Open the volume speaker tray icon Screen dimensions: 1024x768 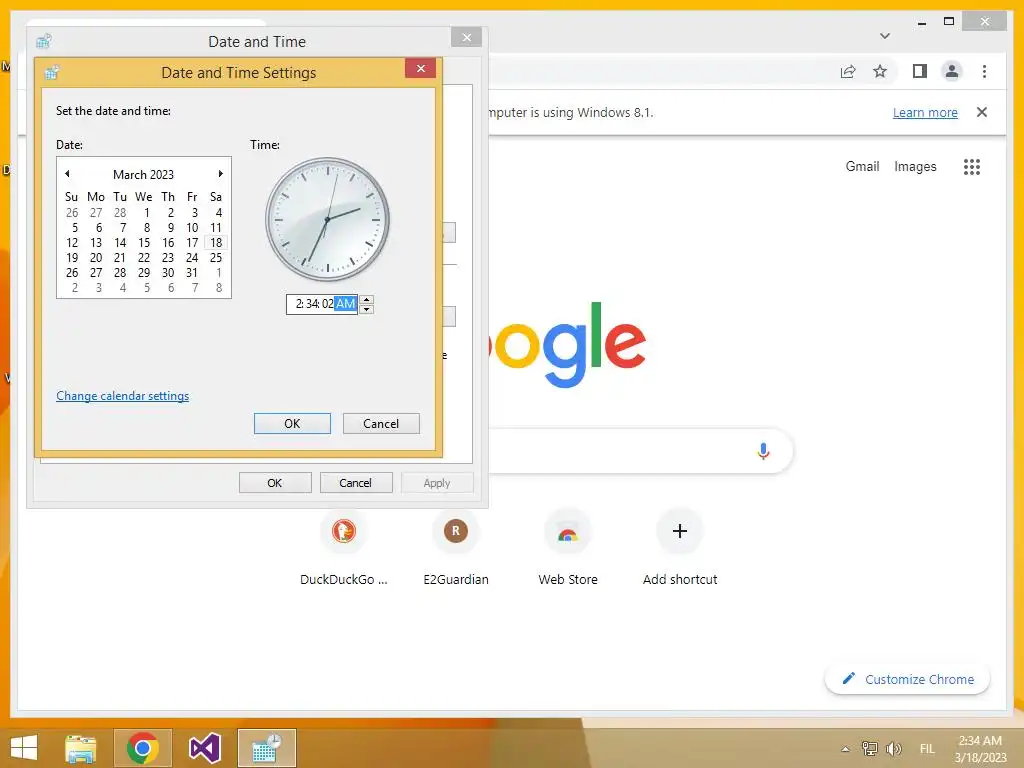coord(893,748)
